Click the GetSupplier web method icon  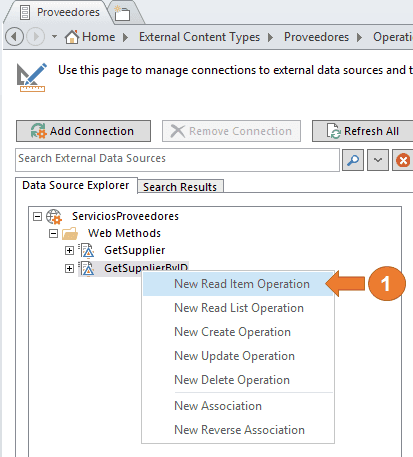coord(87,251)
